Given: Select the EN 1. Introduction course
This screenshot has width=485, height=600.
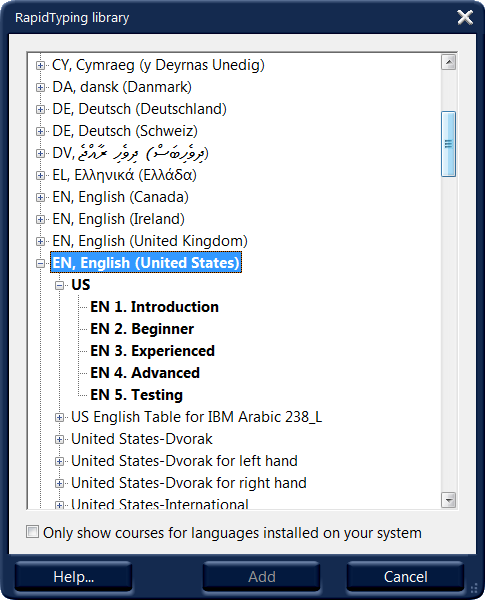Looking at the screenshot, I should tap(154, 307).
